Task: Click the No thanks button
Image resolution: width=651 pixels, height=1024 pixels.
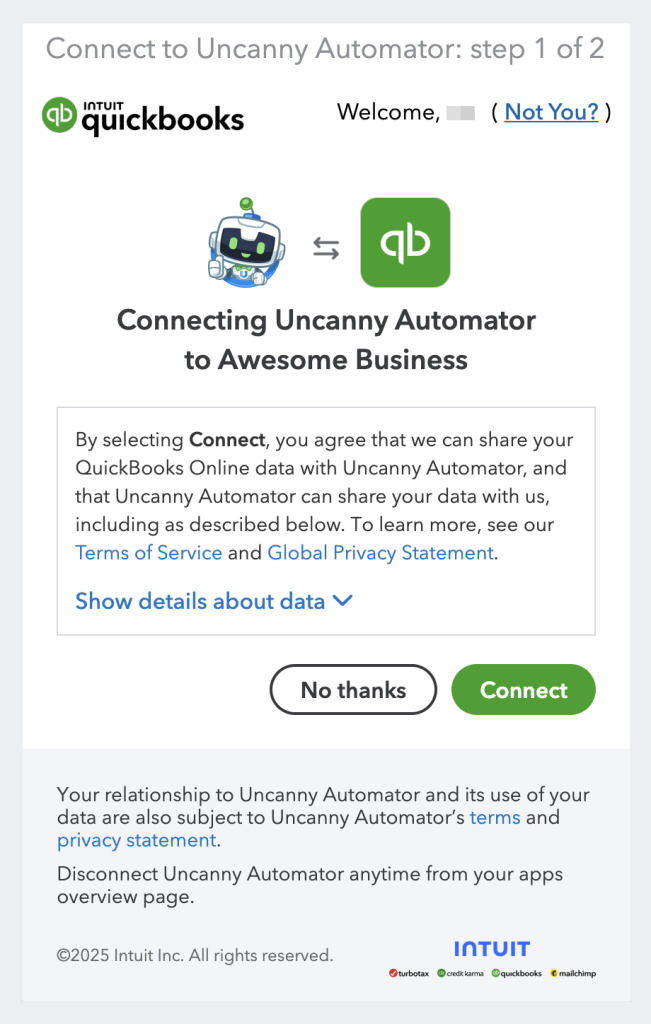Action: (x=353, y=690)
